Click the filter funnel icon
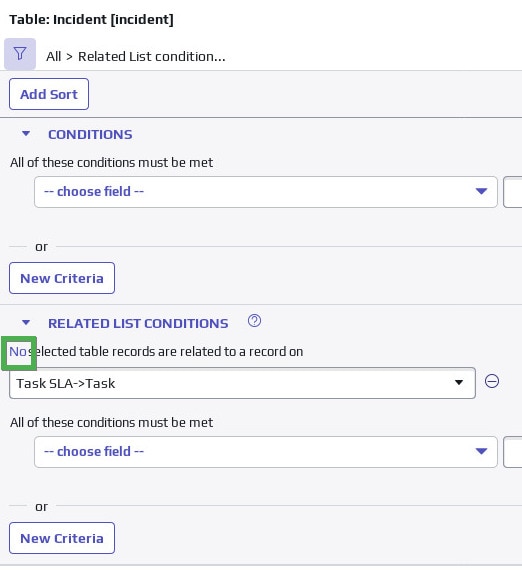522x575 pixels. click(x=20, y=54)
